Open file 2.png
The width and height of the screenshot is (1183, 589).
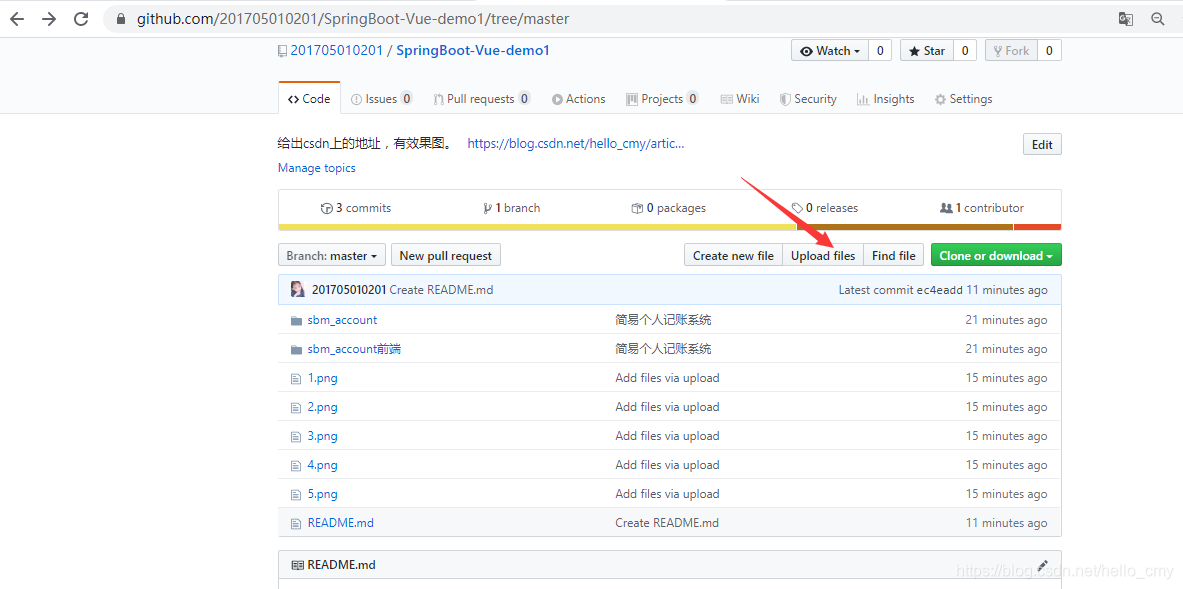pyautogui.click(x=322, y=407)
